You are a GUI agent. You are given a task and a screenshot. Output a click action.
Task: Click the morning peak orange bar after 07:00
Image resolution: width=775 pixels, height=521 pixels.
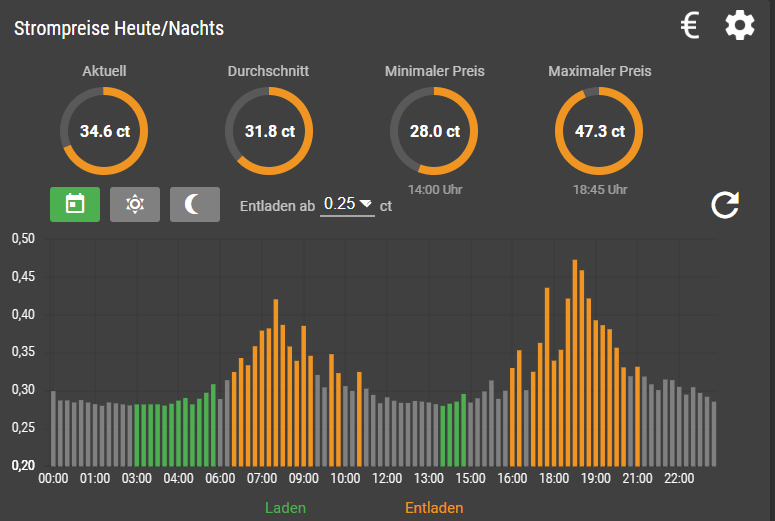click(276, 382)
